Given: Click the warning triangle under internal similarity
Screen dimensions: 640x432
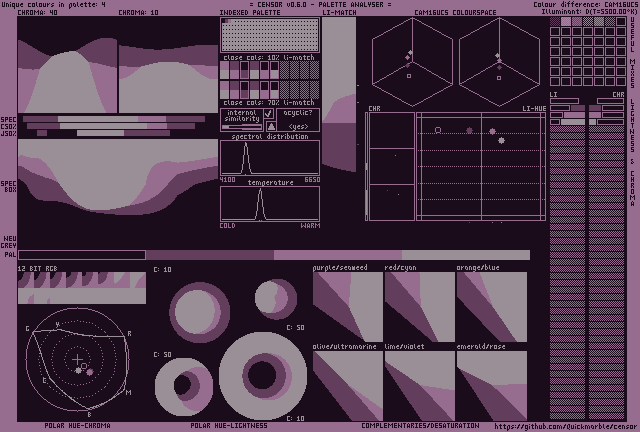Looking at the screenshot, I should click(x=269, y=126).
